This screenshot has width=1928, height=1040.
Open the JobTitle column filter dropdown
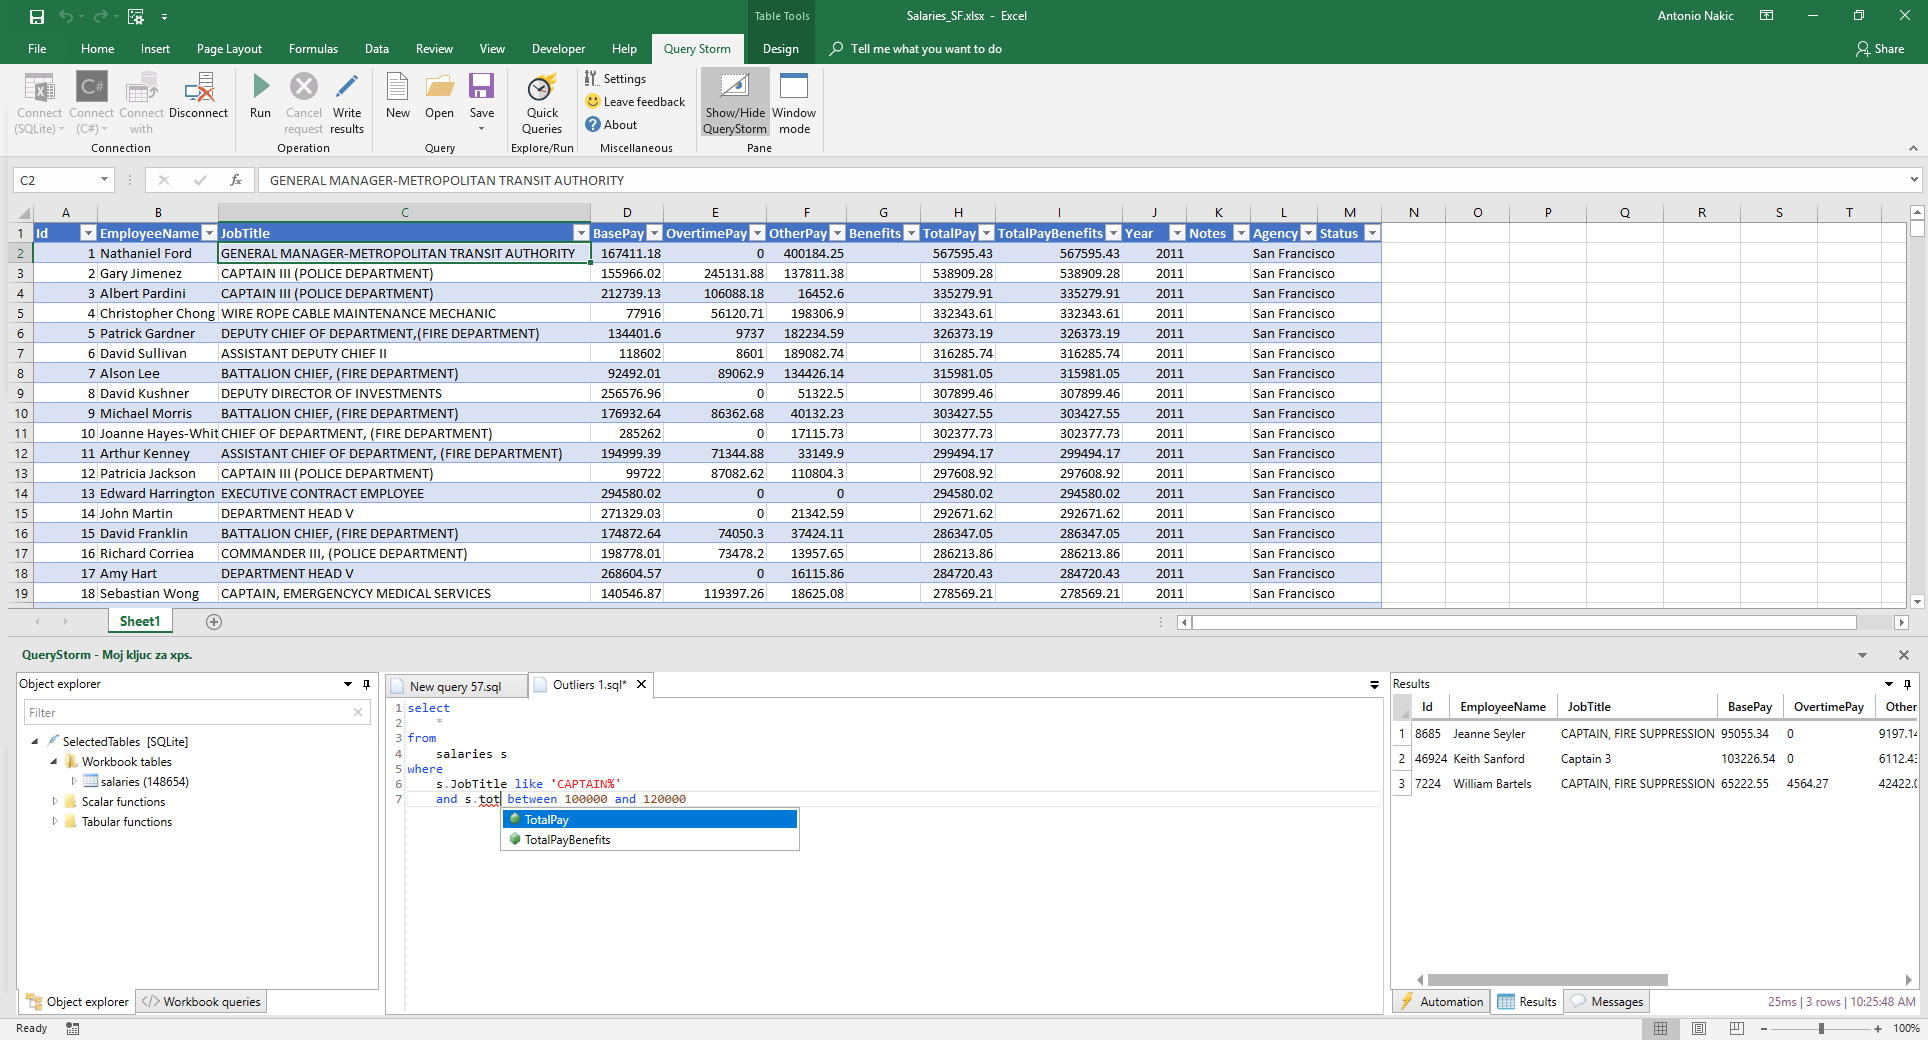click(x=580, y=233)
